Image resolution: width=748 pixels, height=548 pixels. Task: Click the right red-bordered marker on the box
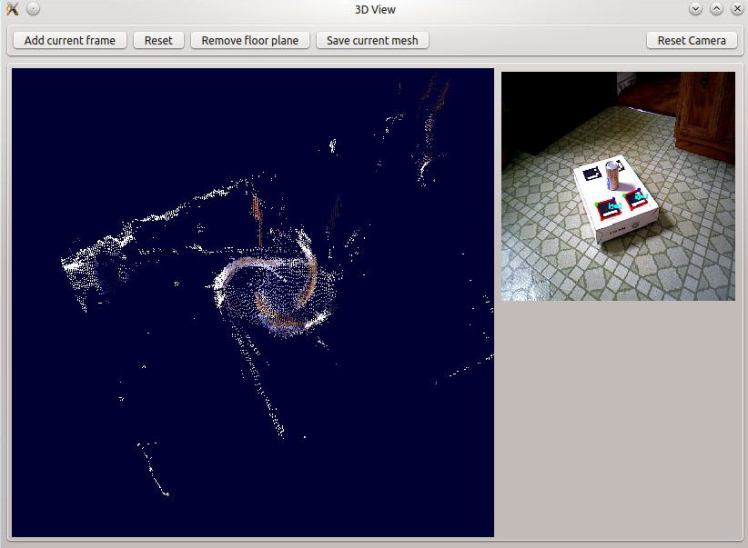pos(637,197)
